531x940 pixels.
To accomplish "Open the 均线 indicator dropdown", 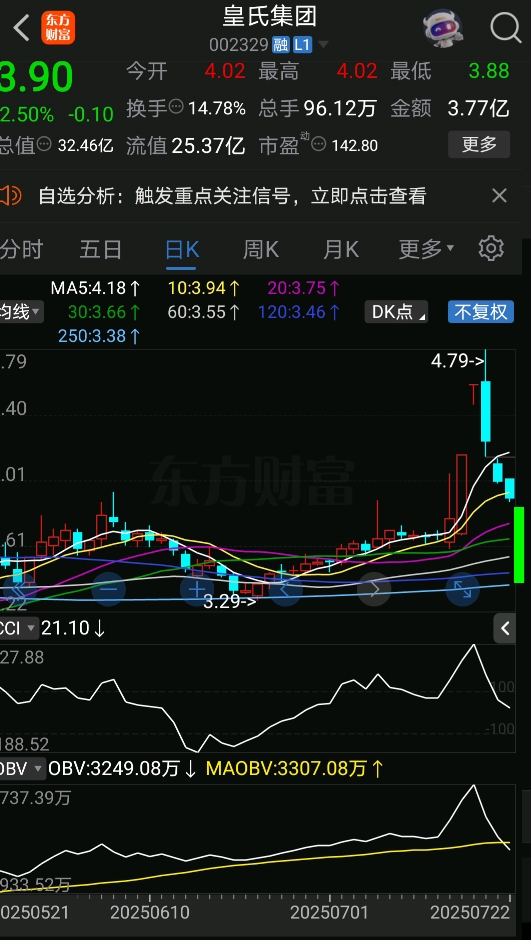I will pos(20,312).
